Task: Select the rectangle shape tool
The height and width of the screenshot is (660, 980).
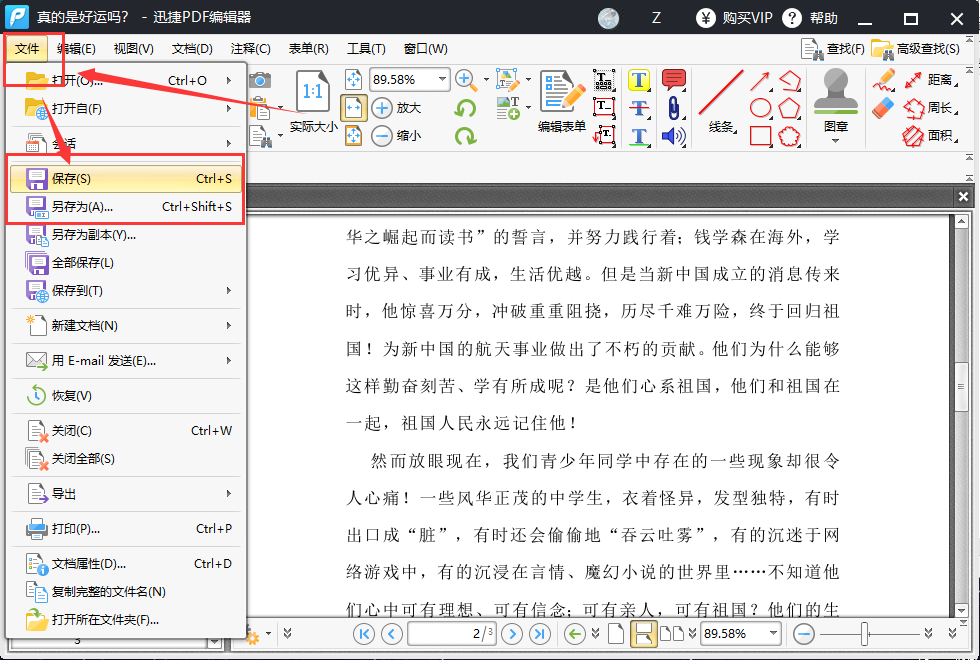Action: tap(760, 136)
